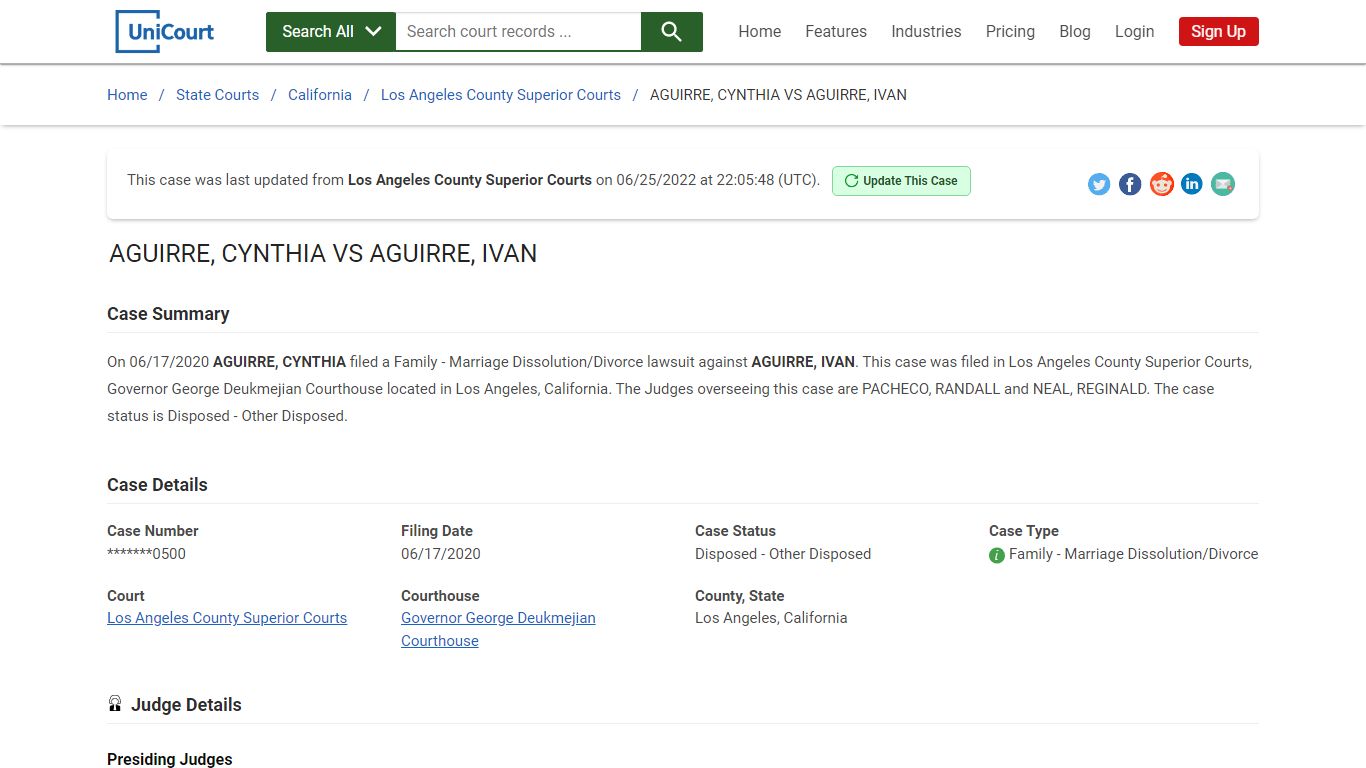Click the Update This Case button
Screen dimensions: 1366x768
pyautogui.click(x=901, y=181)
